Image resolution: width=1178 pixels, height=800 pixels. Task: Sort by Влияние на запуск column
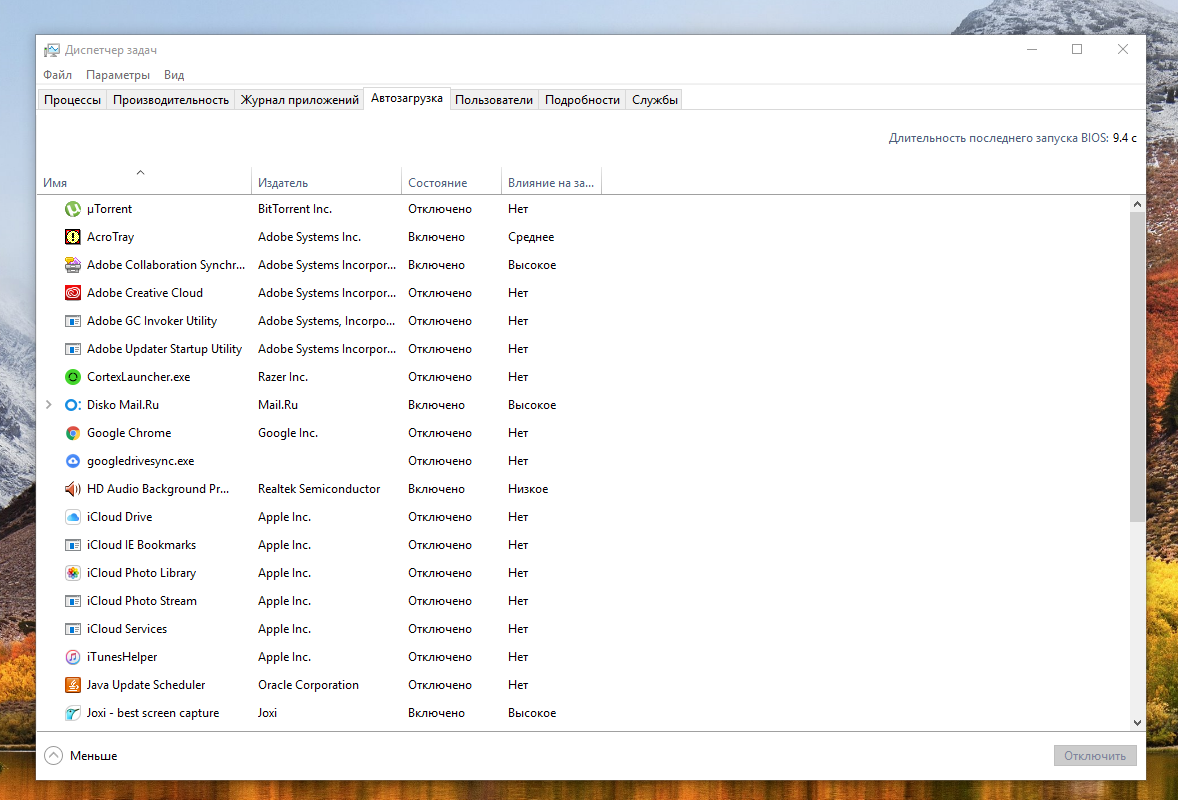pyautogui.click(x=551, y=183)
